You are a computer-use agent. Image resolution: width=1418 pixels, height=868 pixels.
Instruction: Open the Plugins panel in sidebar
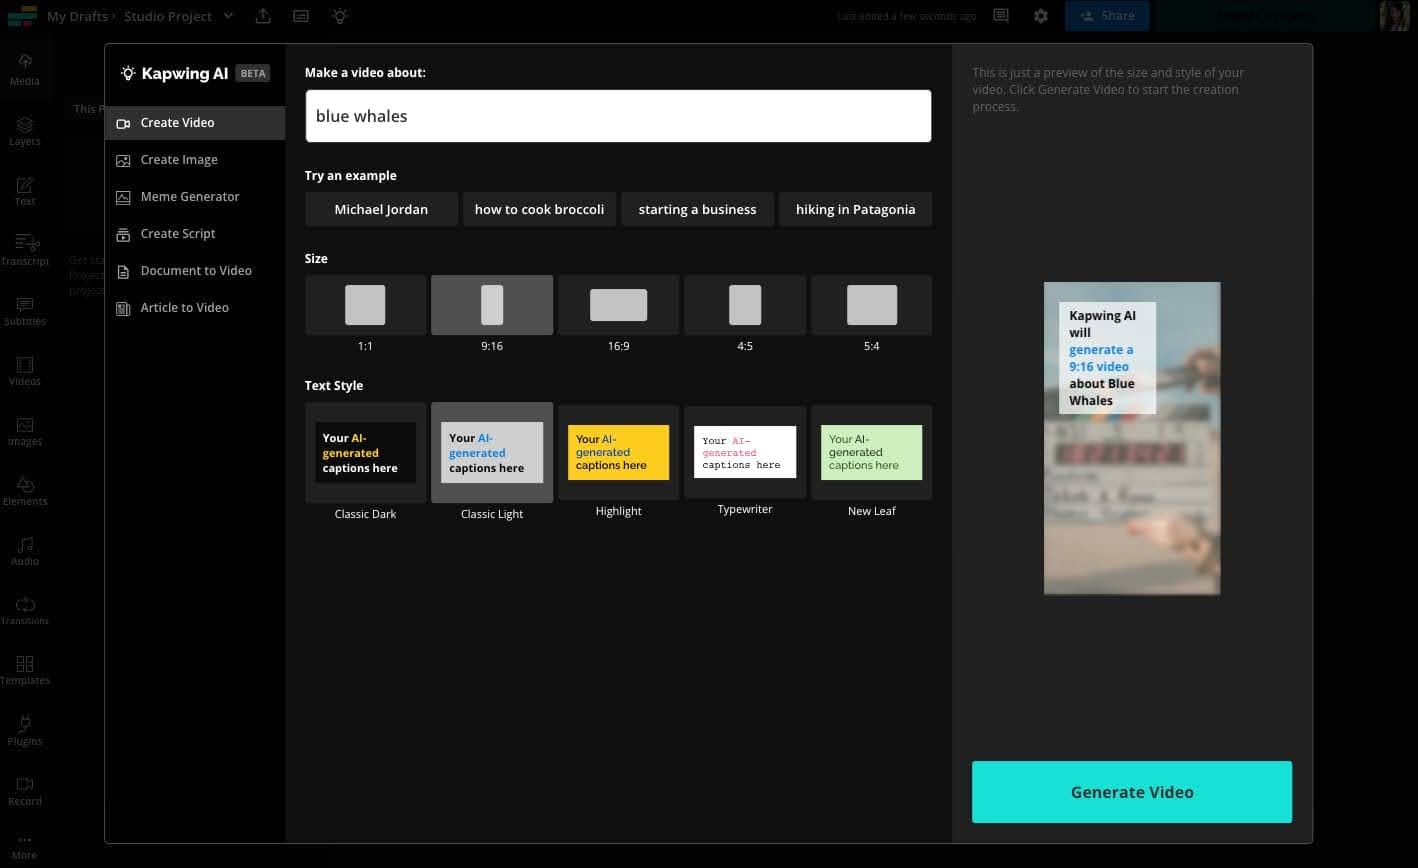[25, 730]
